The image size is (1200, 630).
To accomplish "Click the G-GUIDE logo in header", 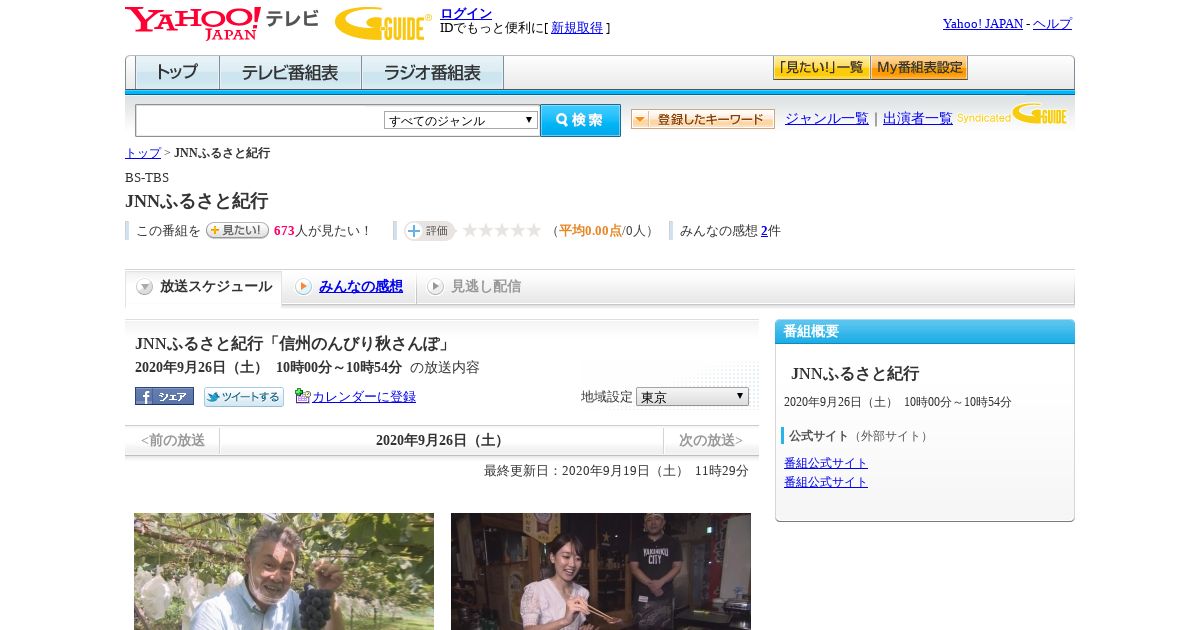I will click(x=383, y=23).
